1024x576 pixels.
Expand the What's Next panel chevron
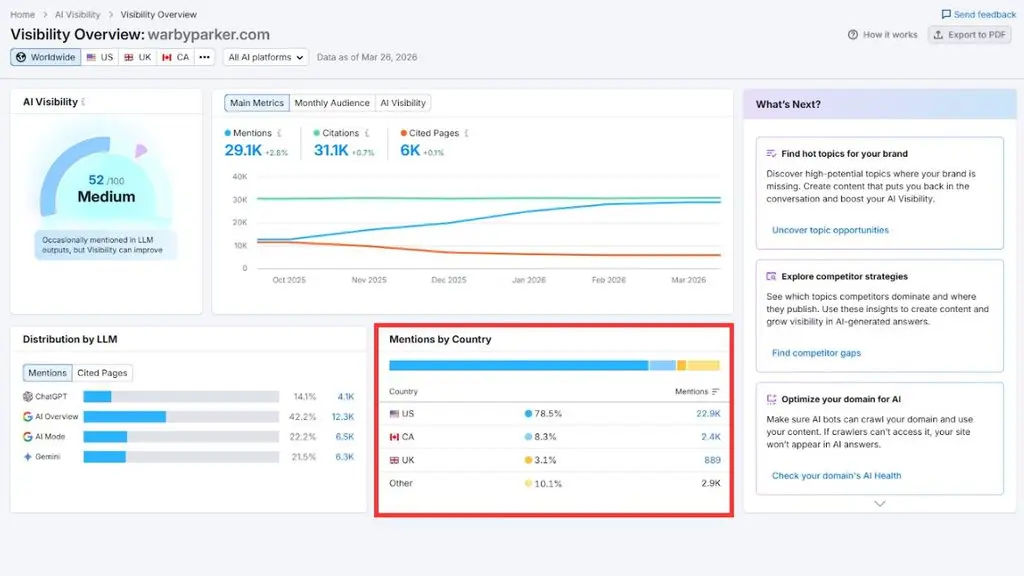tap(880, 504)
